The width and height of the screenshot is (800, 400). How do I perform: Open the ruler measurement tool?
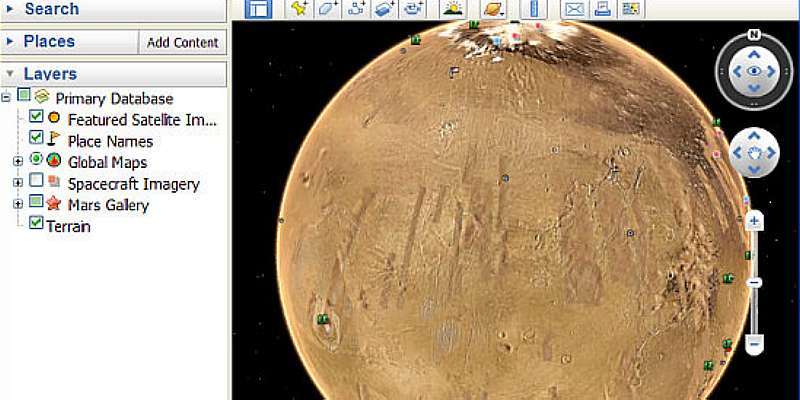(x=533, y=9)
